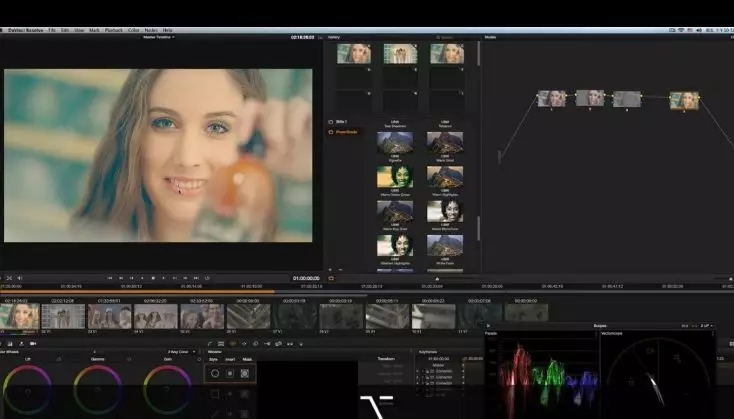Click the stop button in transport controls
The height and width of the screenshot is (419, 734).
[x=153, y=278]
